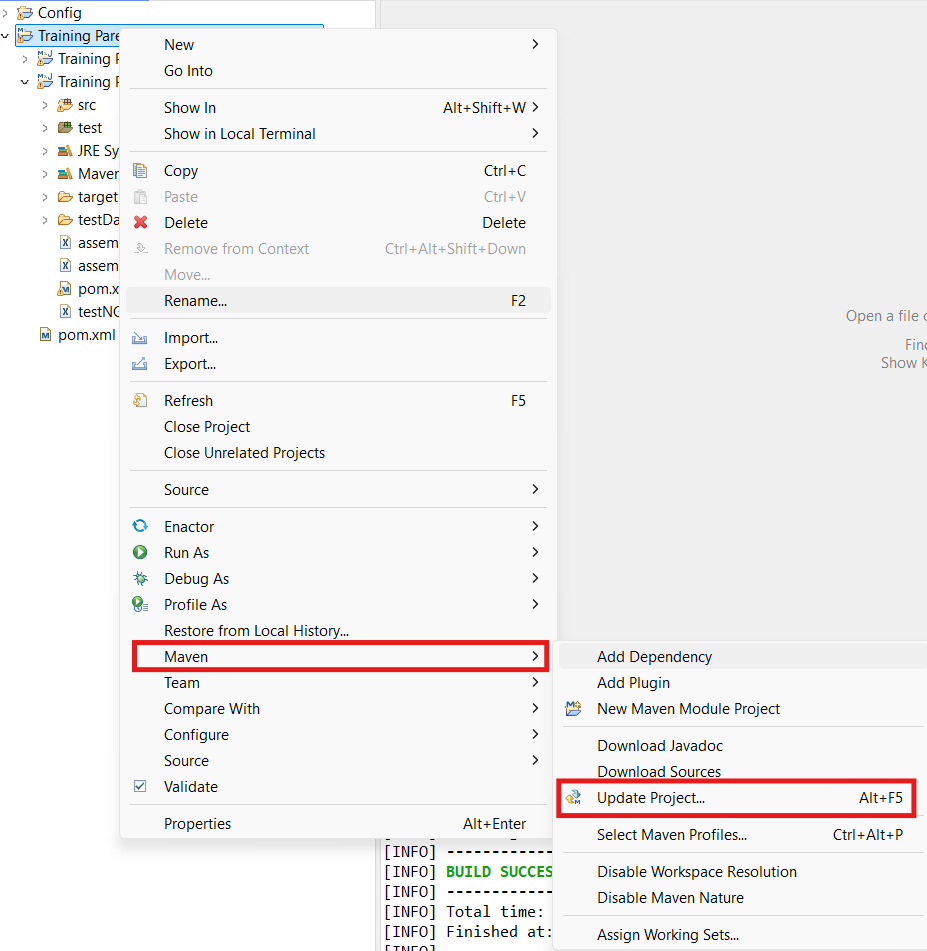Select Close Project
Screen dimensions: 927x951
pyautogui.click(x=339, y=427)
